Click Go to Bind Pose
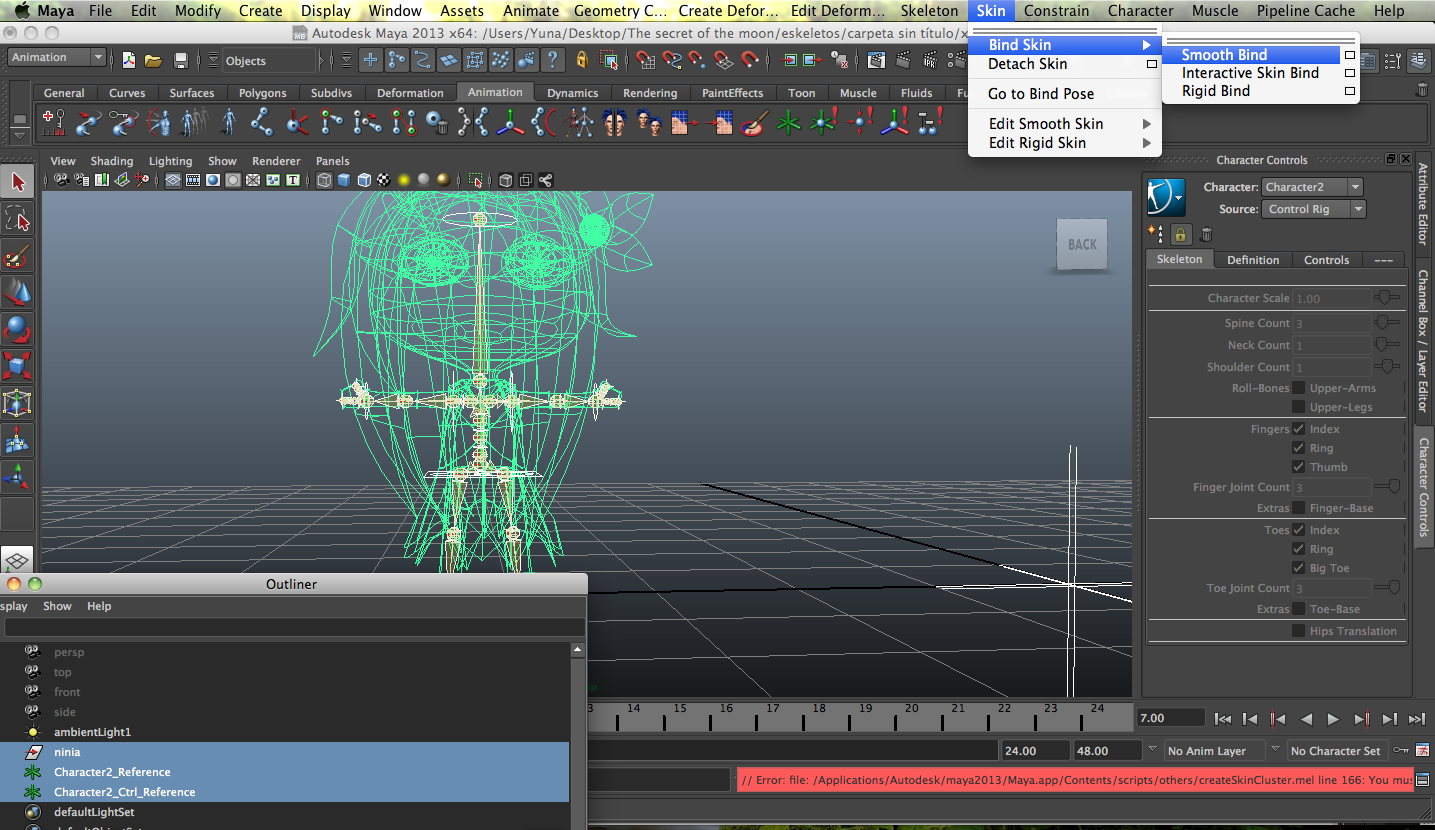 point(1041,94)
